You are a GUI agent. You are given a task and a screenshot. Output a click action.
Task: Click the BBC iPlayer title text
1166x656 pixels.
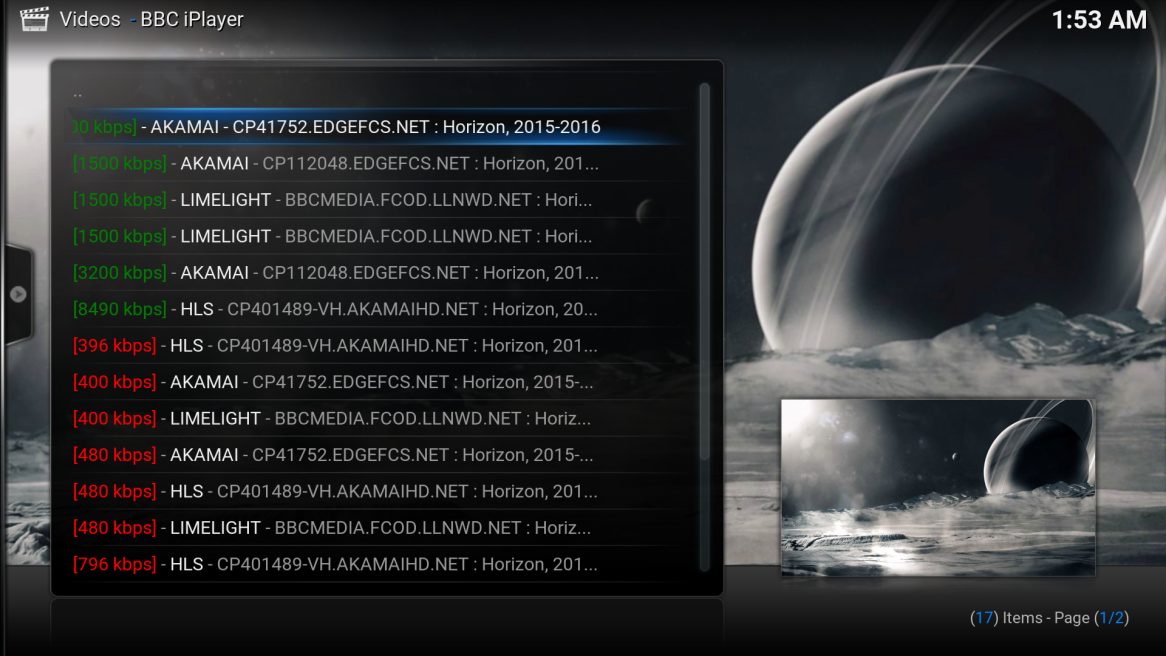(x=192, y=19)
